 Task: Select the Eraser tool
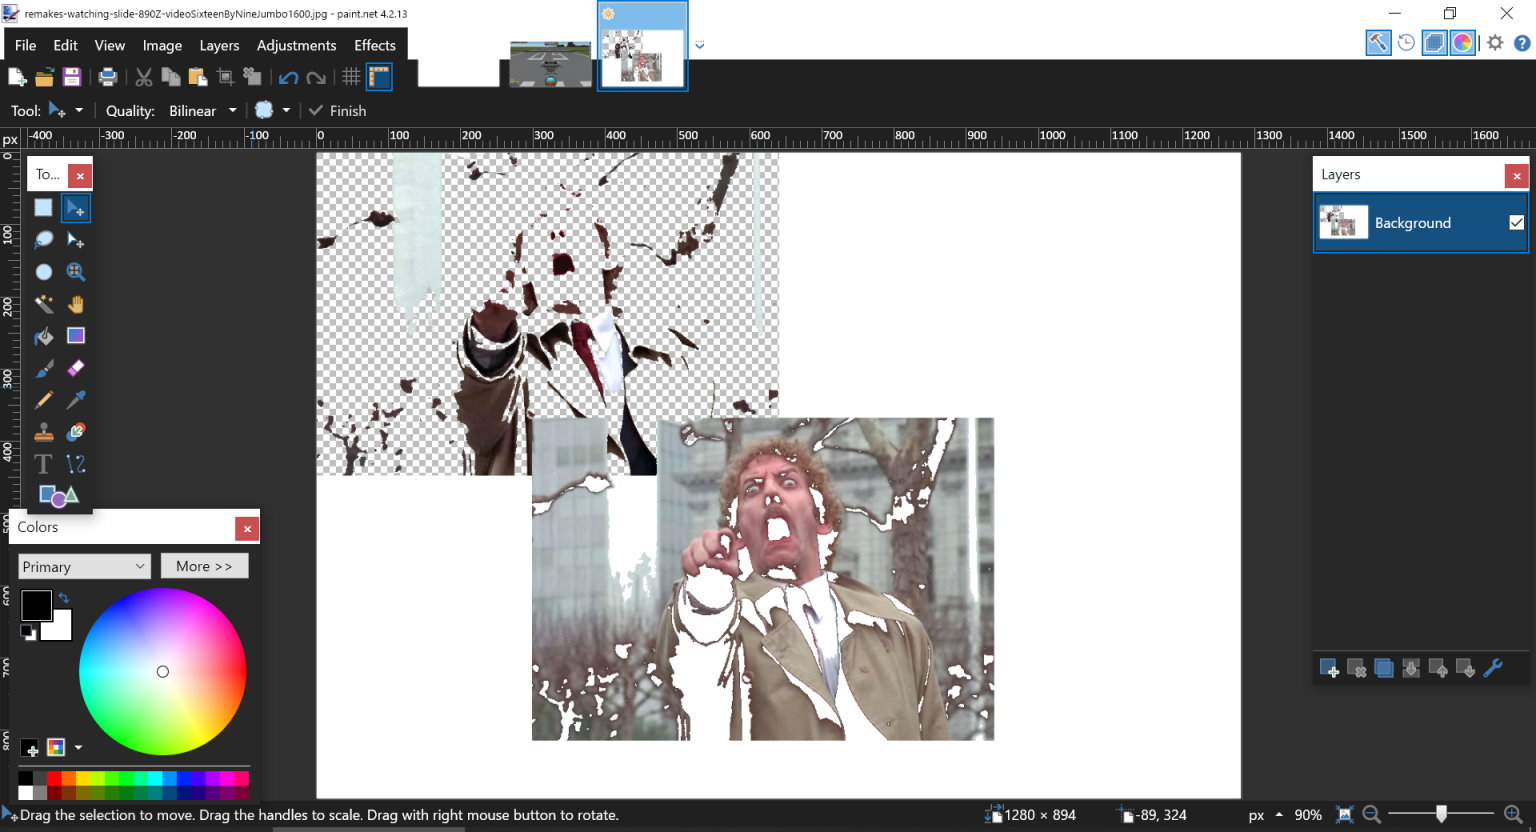pos(75,368)
